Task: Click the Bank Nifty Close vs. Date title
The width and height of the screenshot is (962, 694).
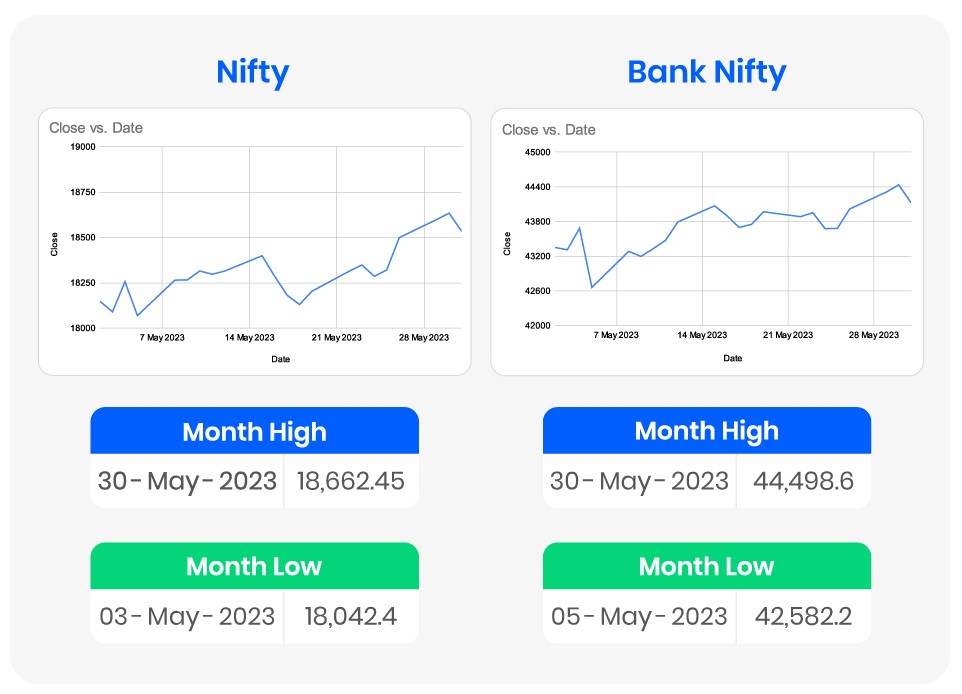Action: tap(548, 130)
